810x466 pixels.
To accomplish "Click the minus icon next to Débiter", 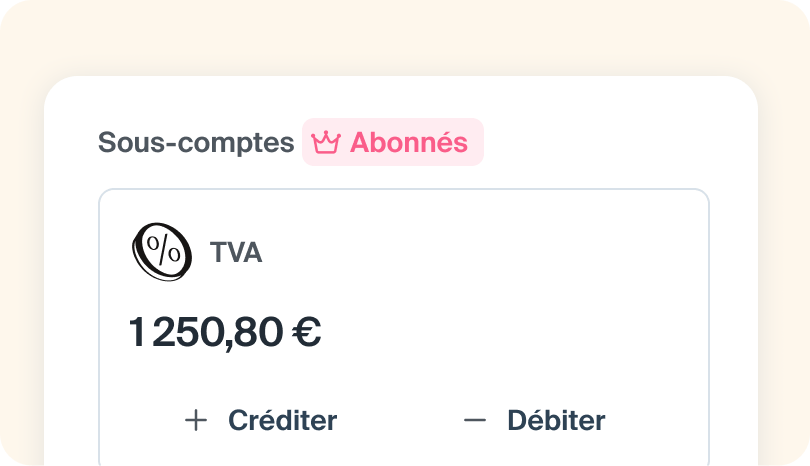I will click(475, 421).
